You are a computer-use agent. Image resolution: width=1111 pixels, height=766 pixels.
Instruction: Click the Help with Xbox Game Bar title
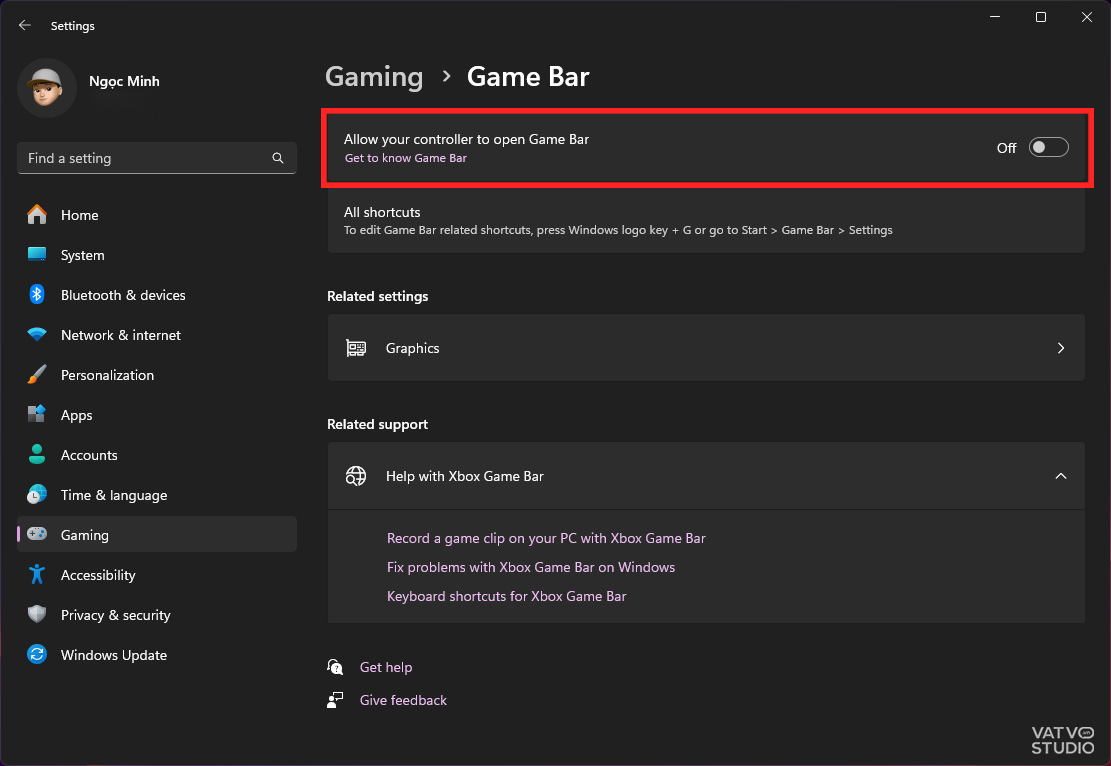point(465,476)
